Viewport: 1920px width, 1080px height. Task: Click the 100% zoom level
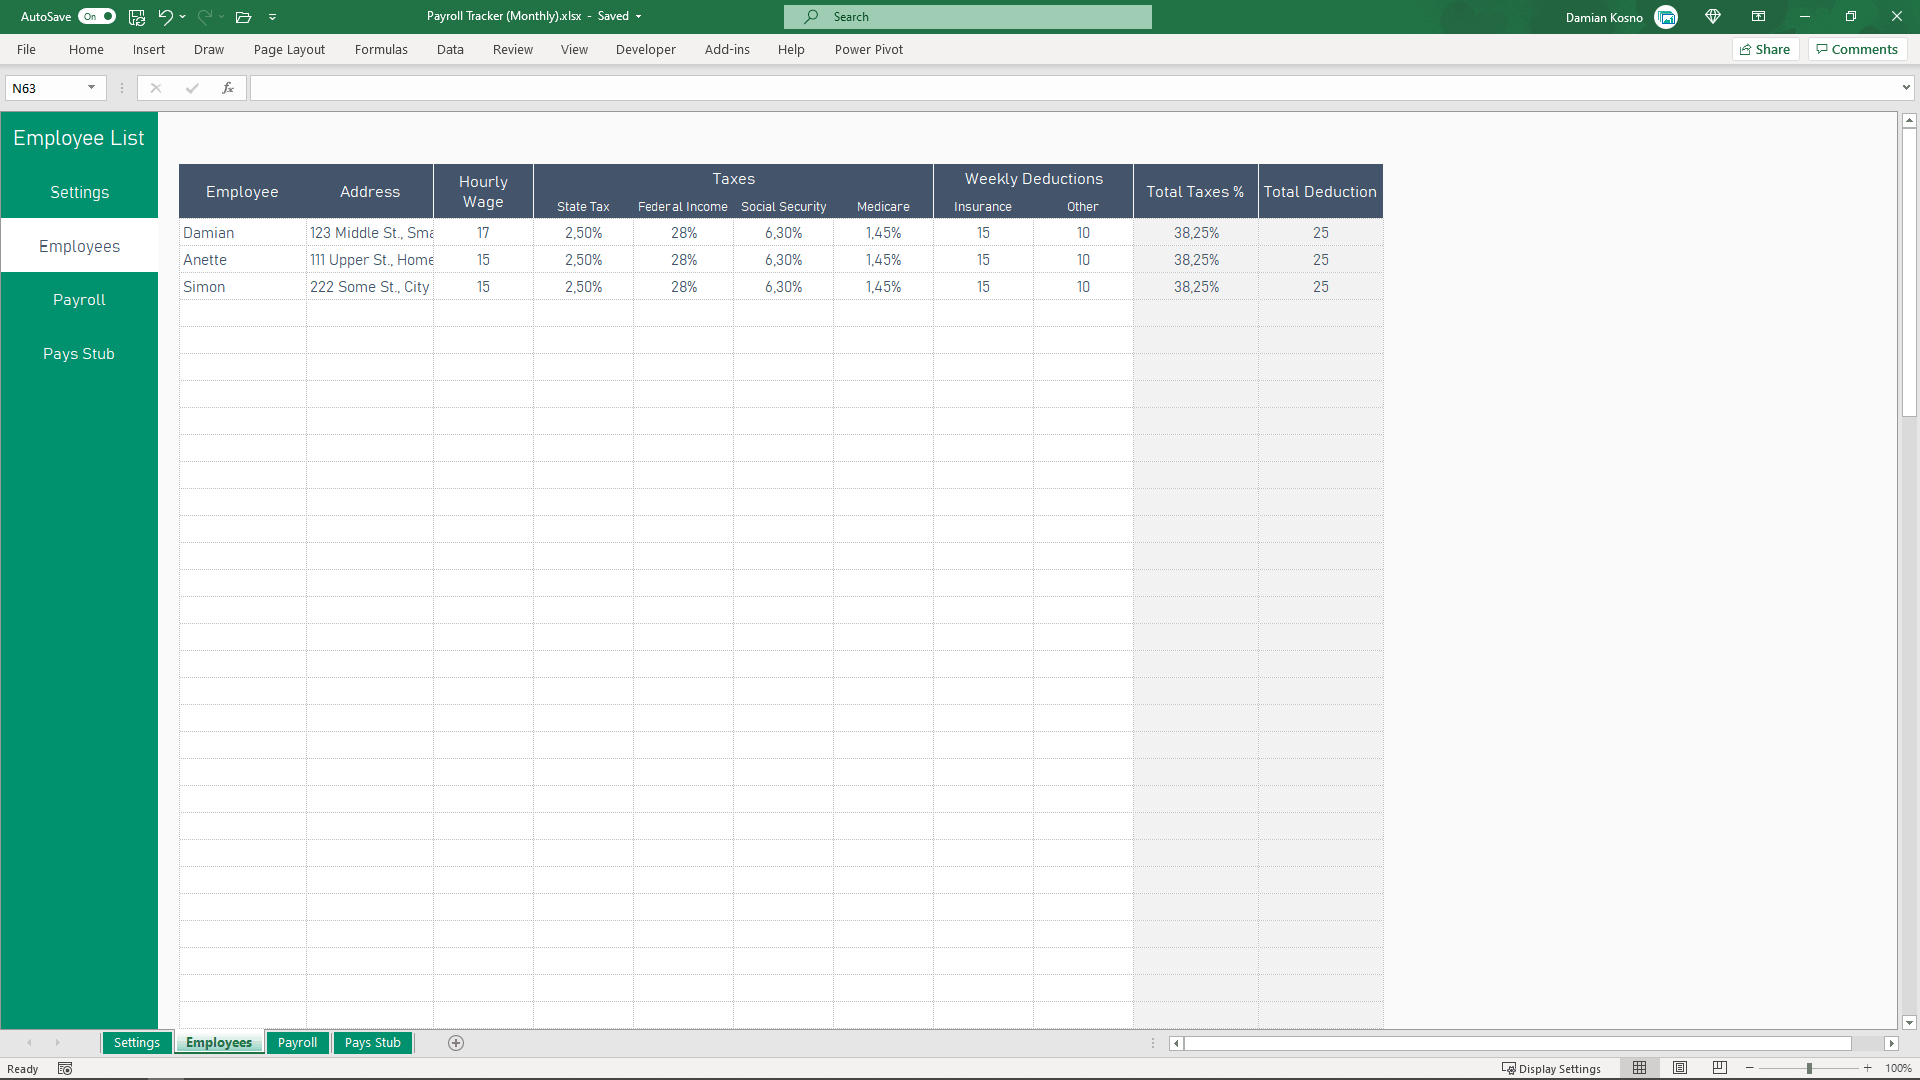(x=1898, y=1068)
